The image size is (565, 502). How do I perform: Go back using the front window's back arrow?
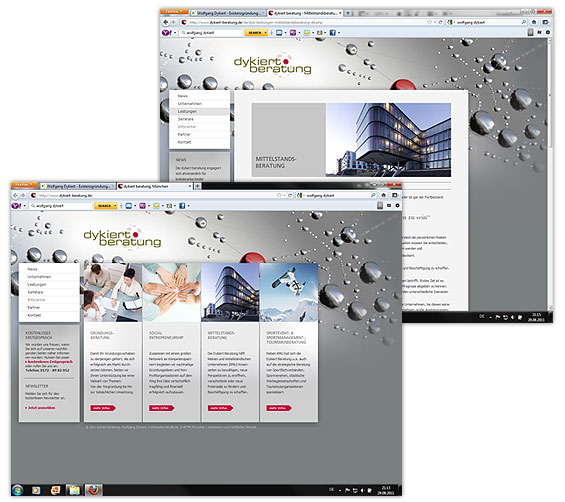tap(15, 195)
